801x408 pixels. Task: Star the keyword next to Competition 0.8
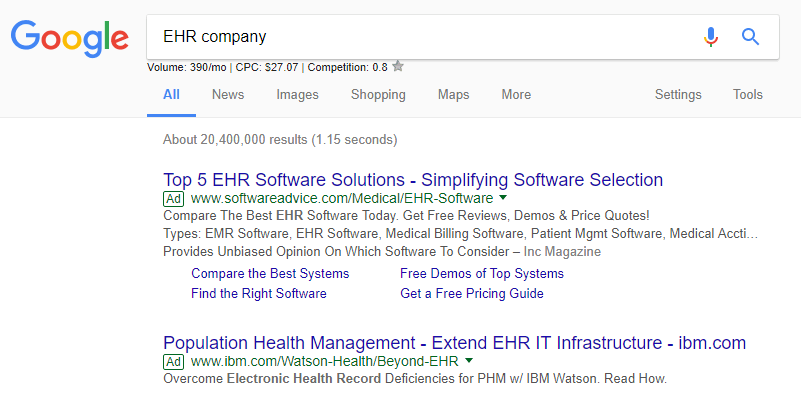[398, 66]
